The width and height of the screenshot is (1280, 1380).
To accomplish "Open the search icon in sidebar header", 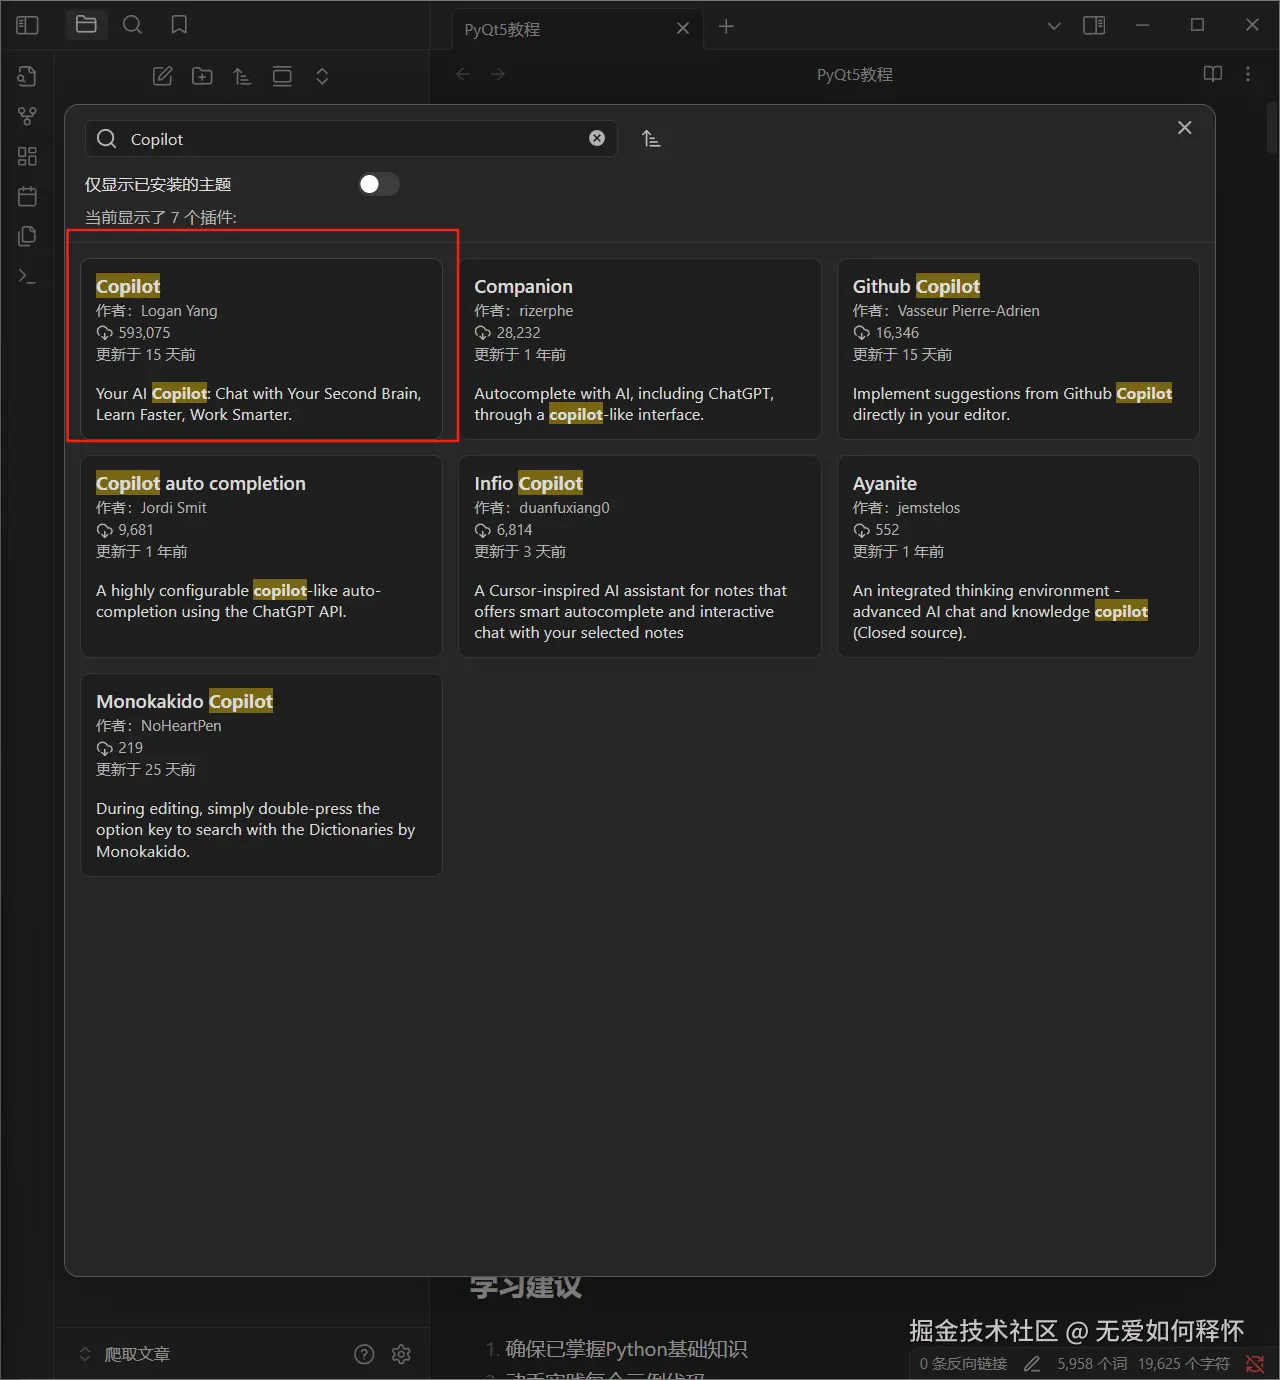I will tap(132, 25).
